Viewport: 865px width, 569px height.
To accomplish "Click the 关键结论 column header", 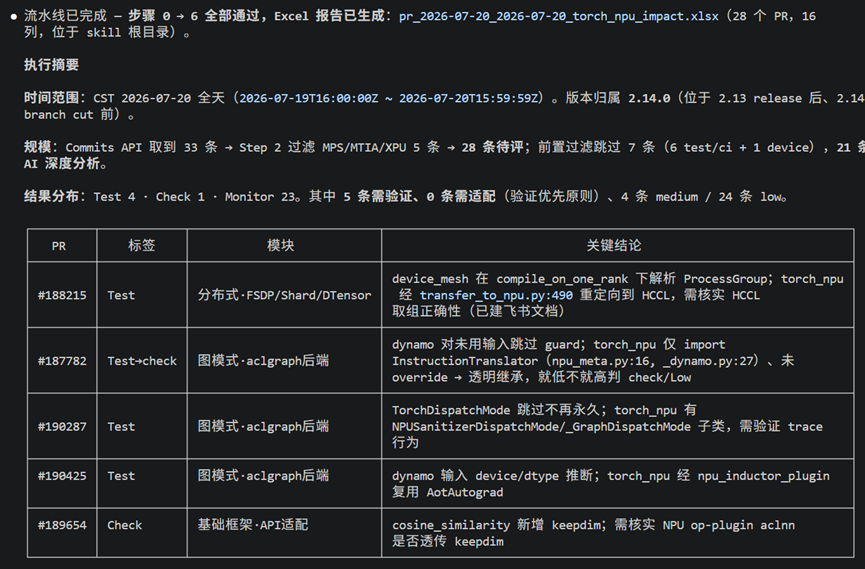I will click(x=614, y=245).
